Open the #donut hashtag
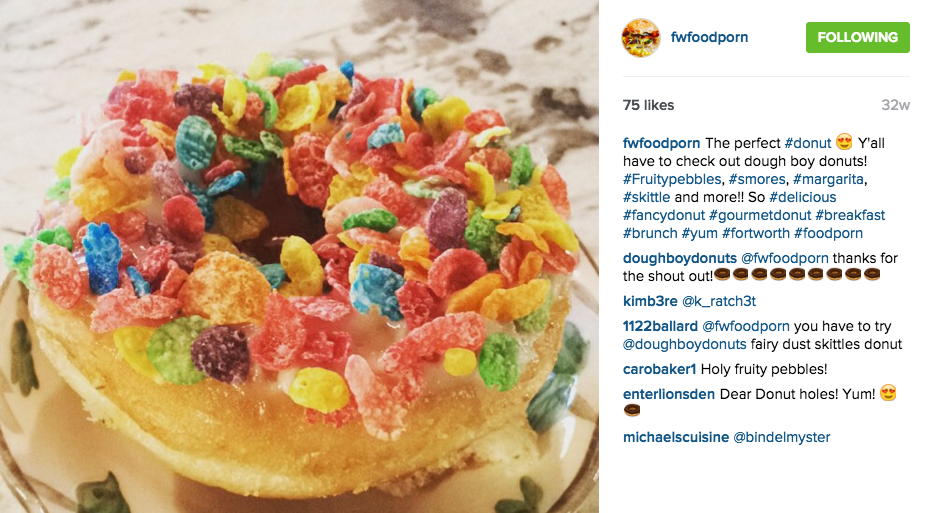Image resolution: width=931 pixels, height=513 pixels. (x=808, y=143)
